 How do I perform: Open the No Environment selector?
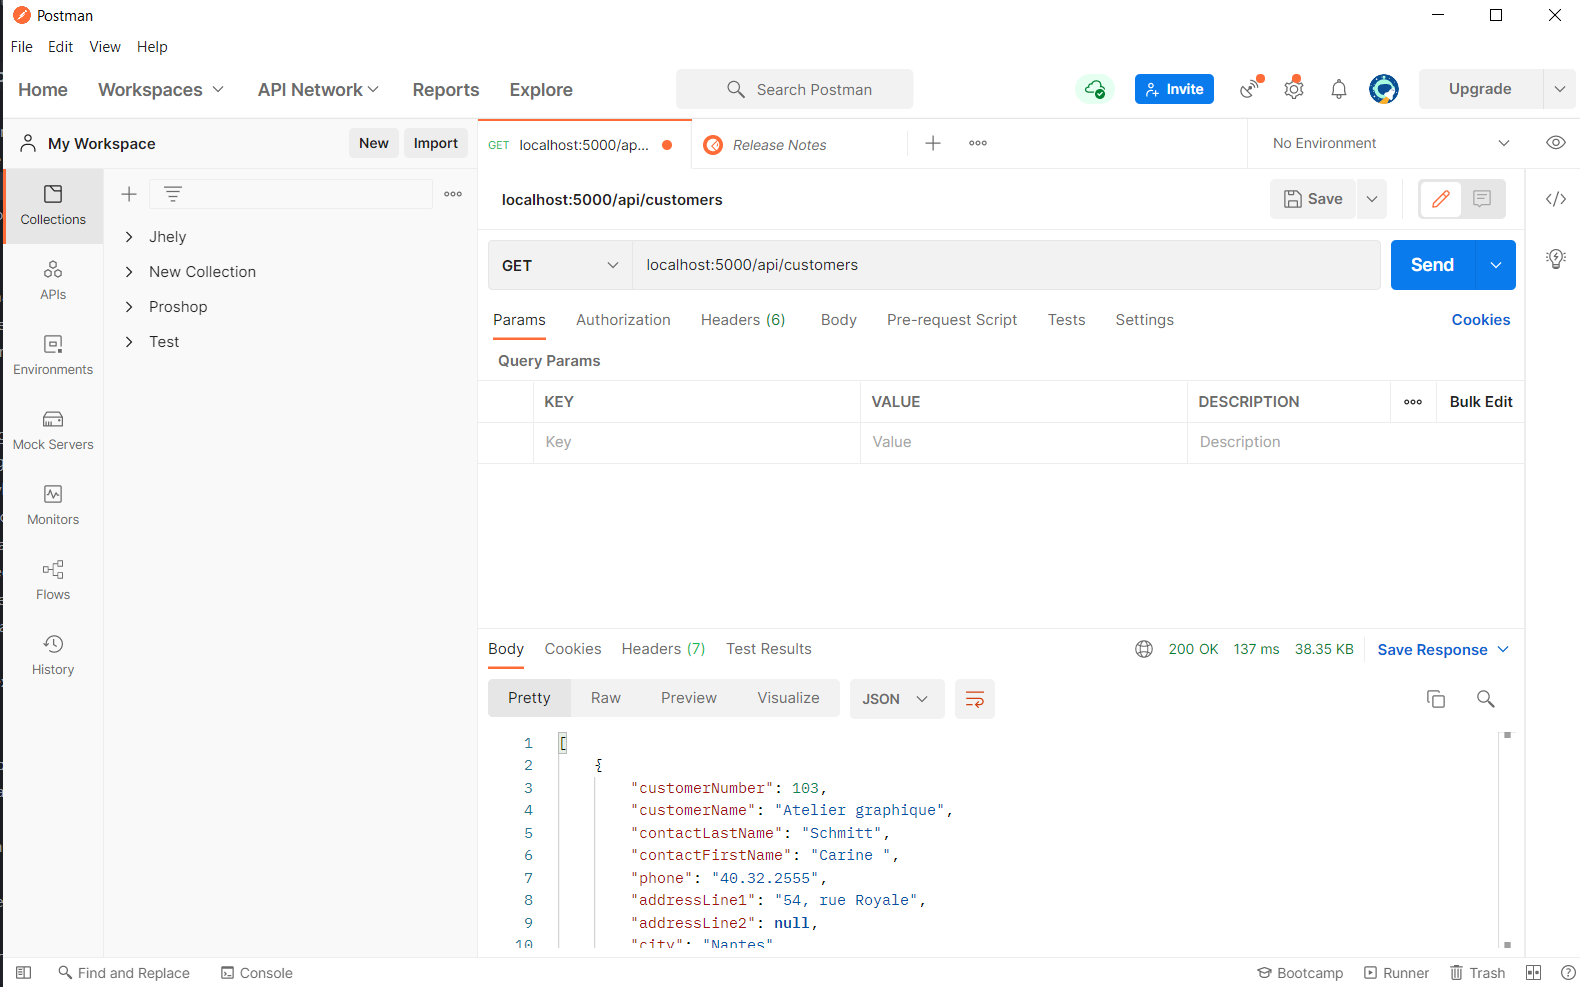click(x=1390, y=143)
